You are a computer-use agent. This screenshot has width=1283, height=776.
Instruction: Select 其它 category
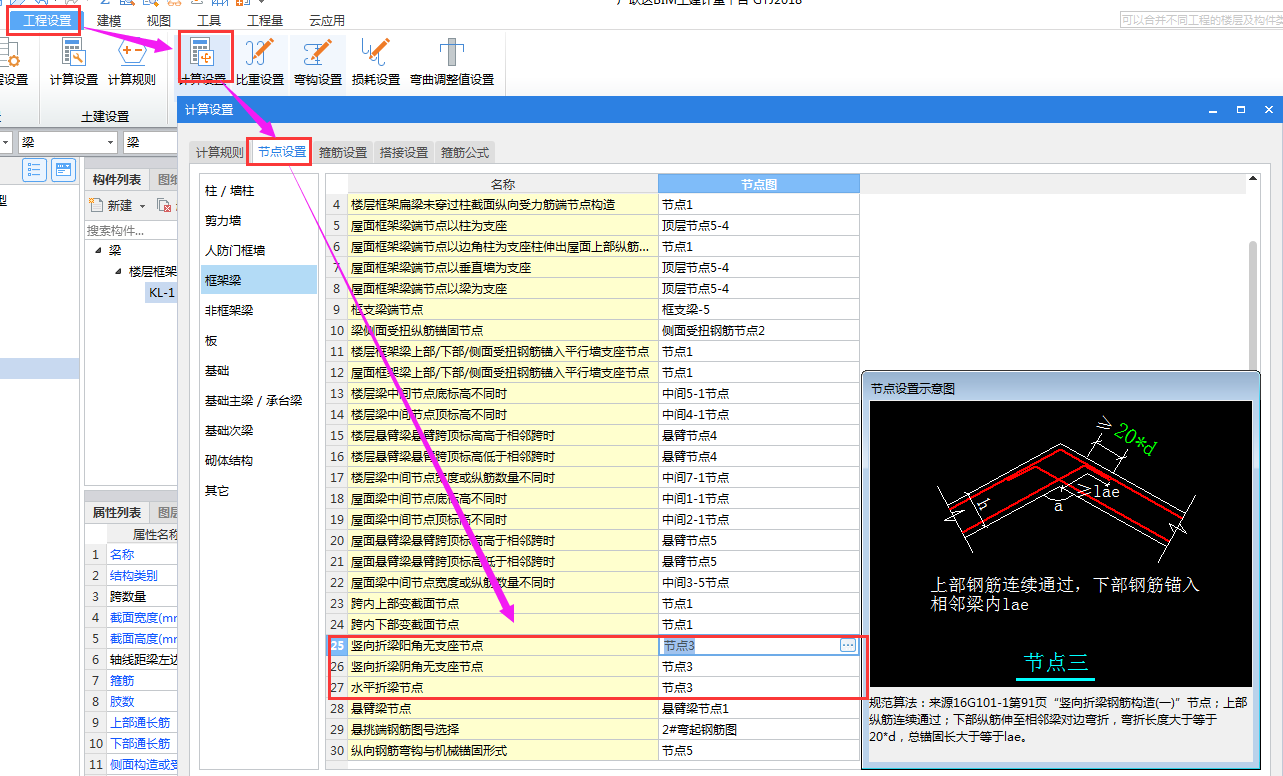point(259,490)
